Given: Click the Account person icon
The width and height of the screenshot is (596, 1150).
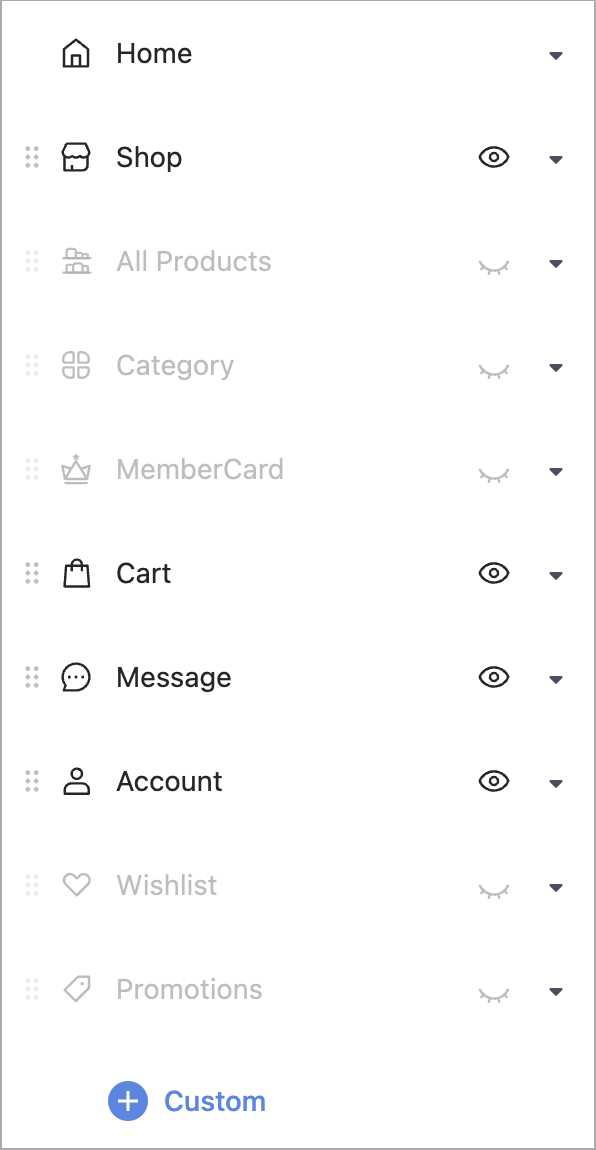Looking at the screenshot, I should 76,782.
